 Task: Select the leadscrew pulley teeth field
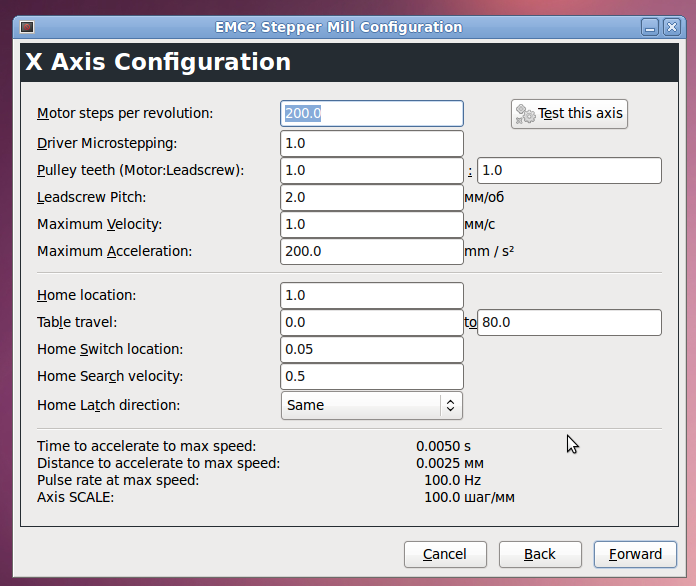(569, 170)
